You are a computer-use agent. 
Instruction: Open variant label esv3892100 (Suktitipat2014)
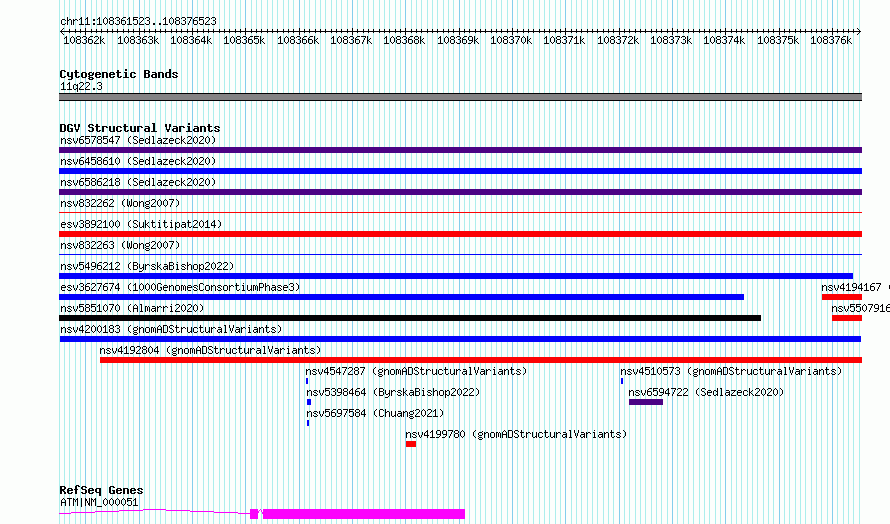click(x=141, y=224)
